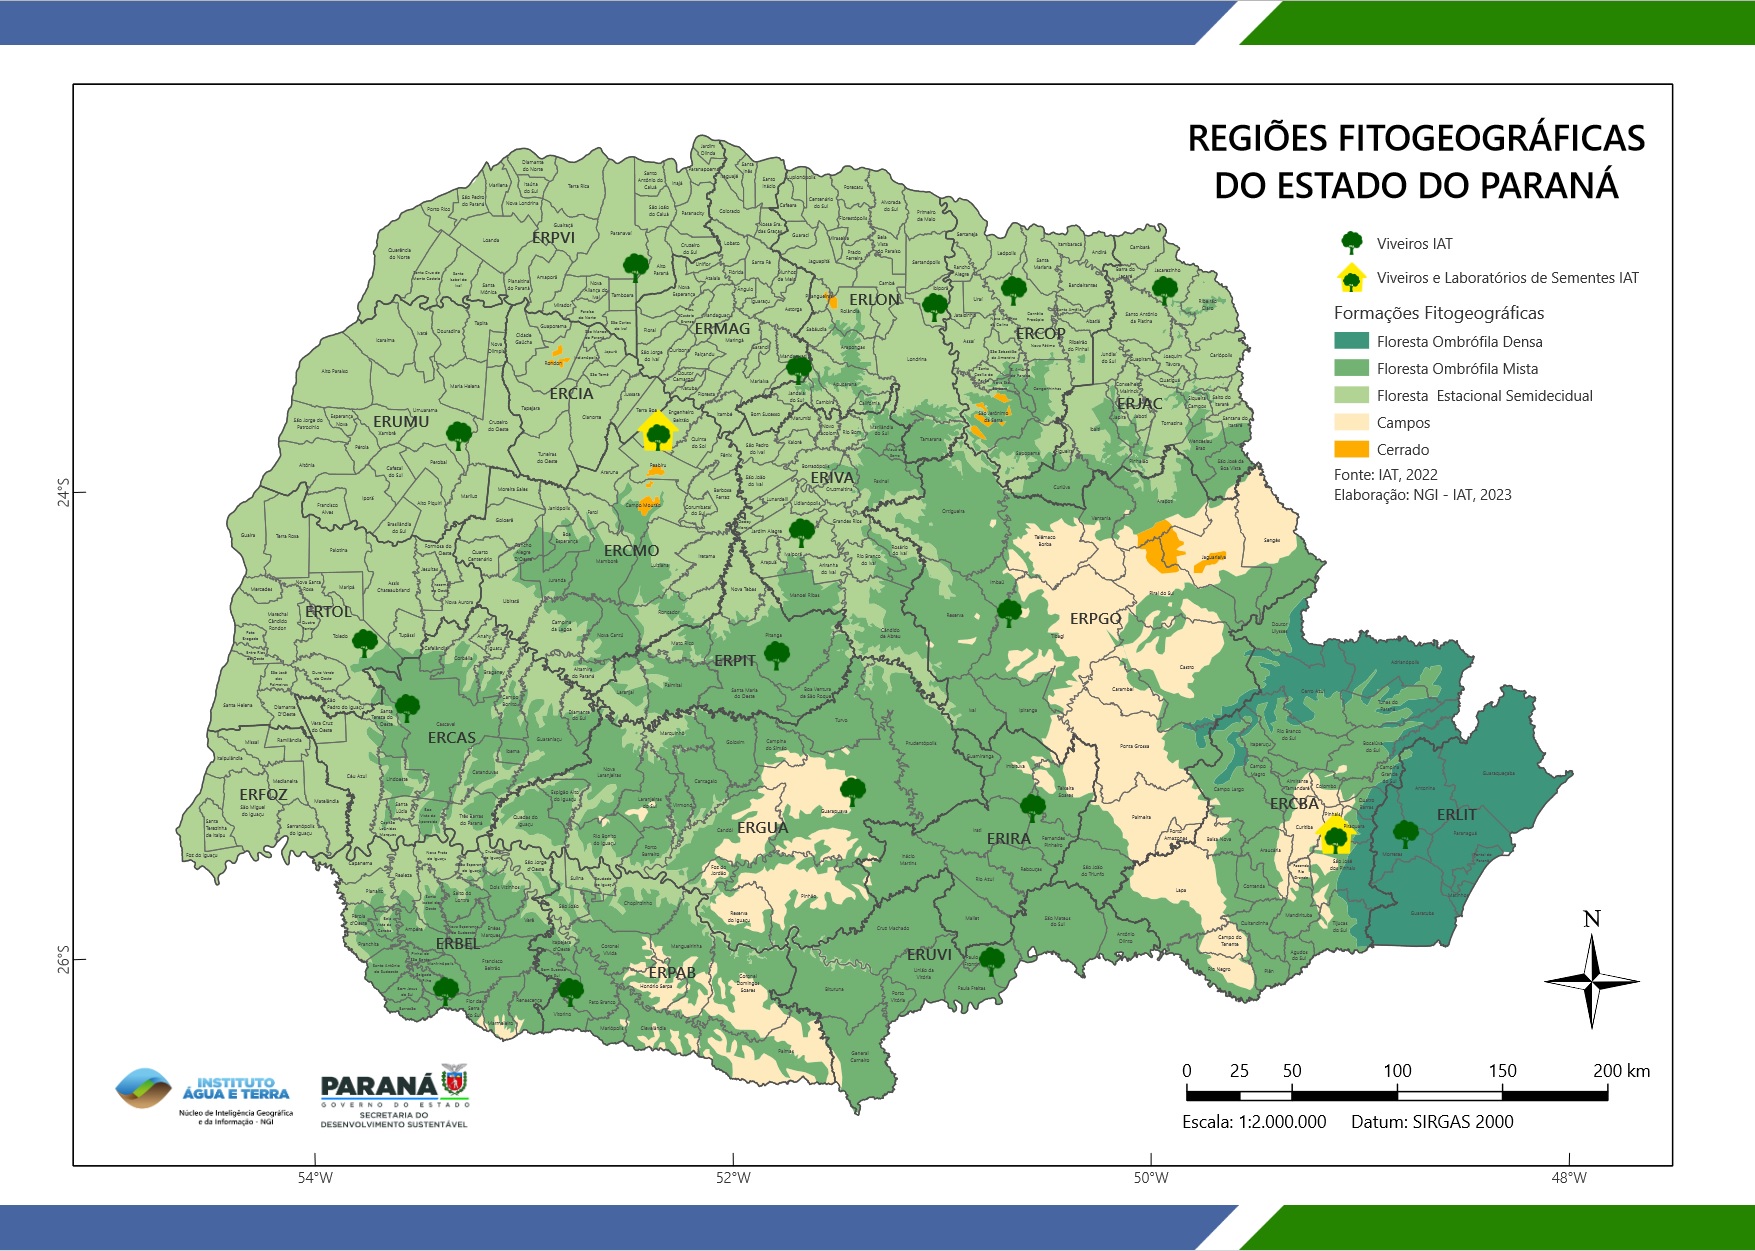This screenshot has height=1251, width=1755.
Task: Click the ERCBA region label
Action: [x=1294, y=804]
